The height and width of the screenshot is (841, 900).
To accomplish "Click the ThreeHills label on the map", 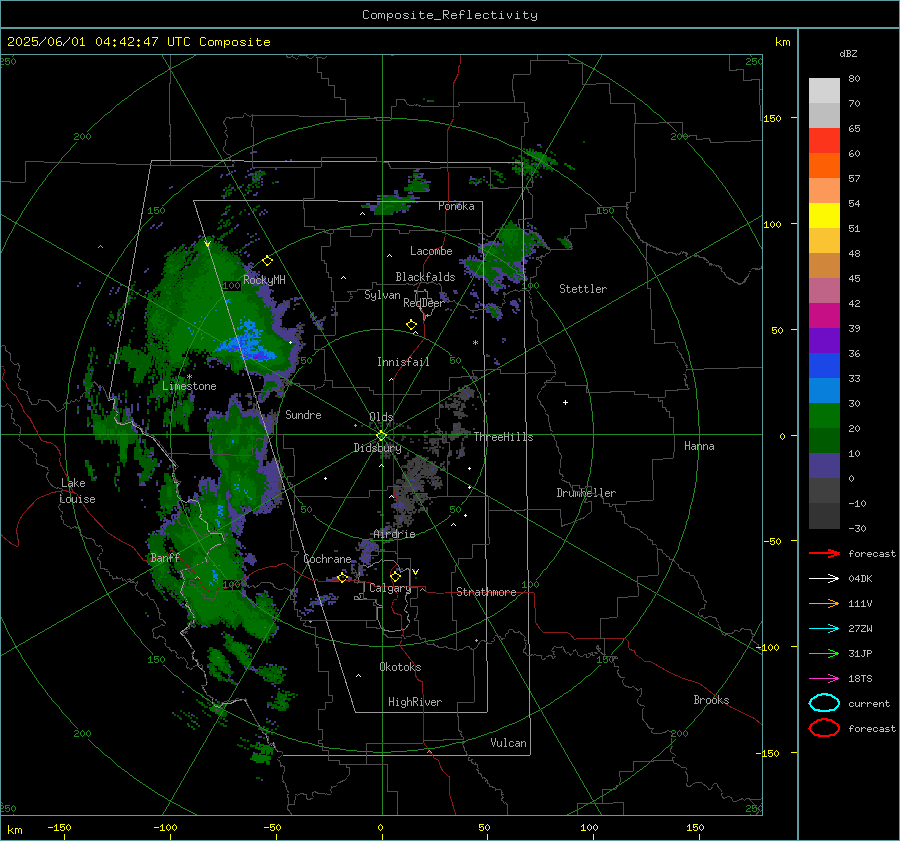I will [503, 437].
